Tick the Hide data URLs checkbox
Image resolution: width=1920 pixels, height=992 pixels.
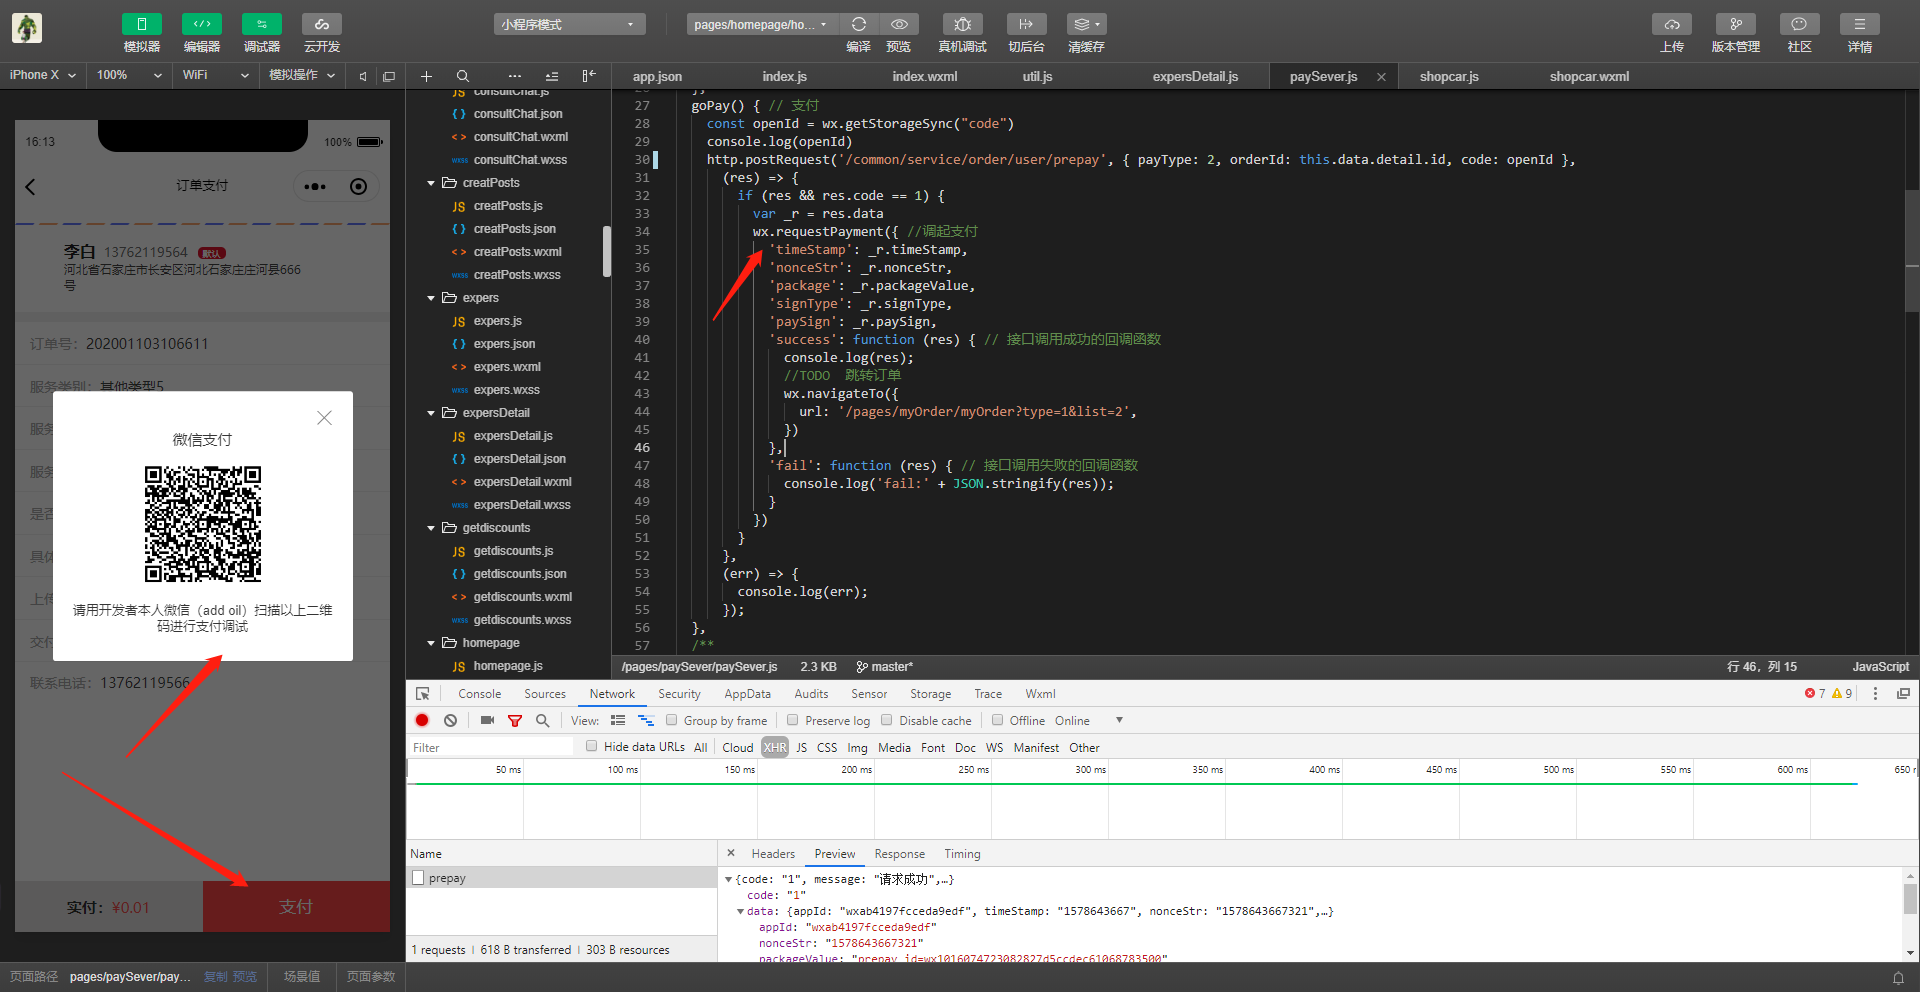click(592, 746)
